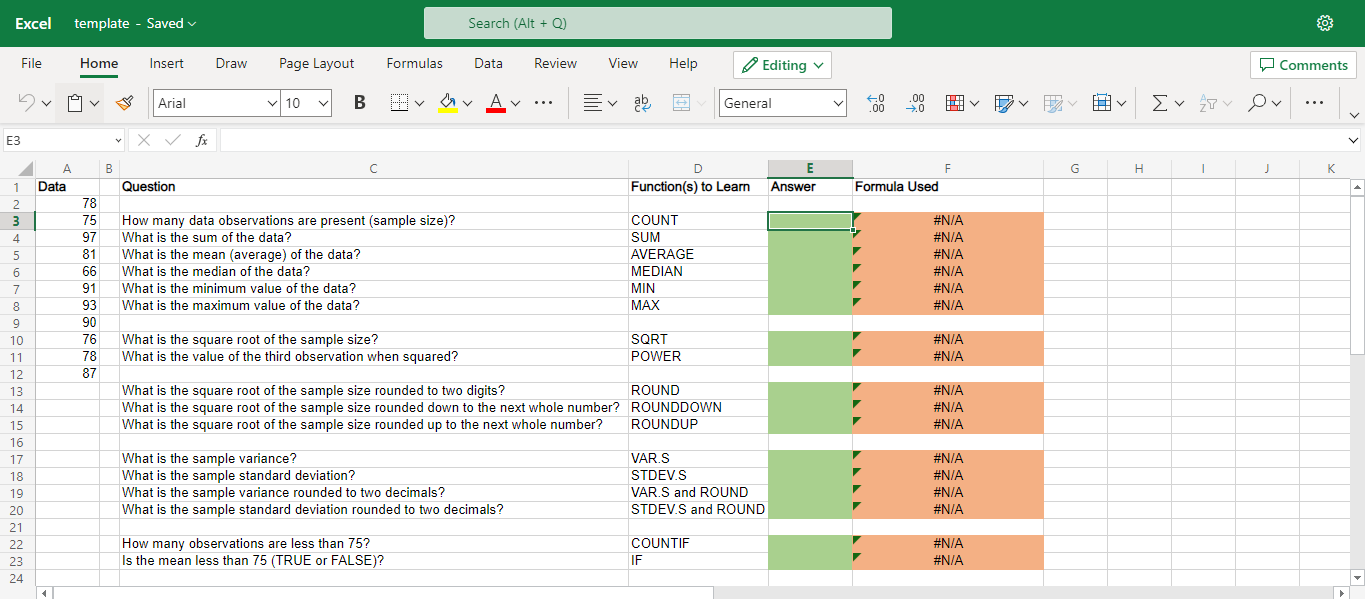Click the Increase Decimal icon
This screenshot has height=599, width=1365.
[x=875, y=103]
